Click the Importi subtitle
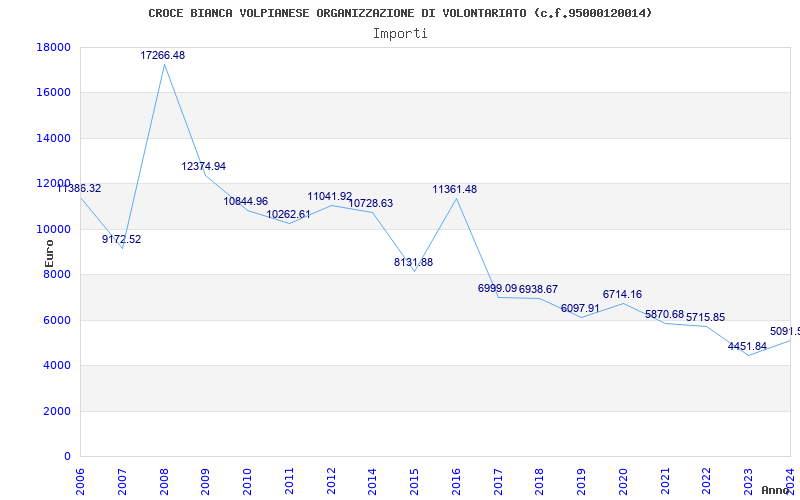The image size is (800, 500). coord(400,33)
